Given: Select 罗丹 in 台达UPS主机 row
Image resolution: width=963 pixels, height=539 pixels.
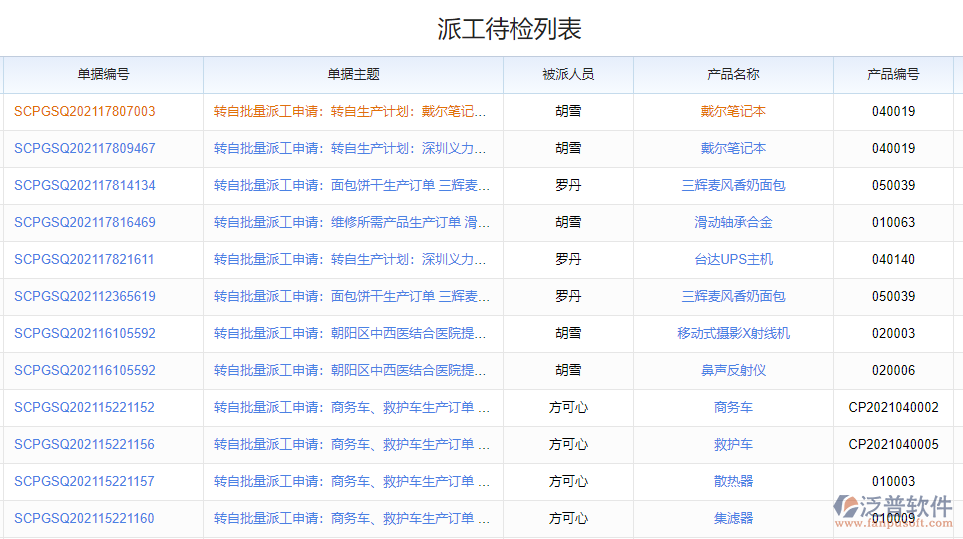Looking at the screenshot, I should pos(568,260).
